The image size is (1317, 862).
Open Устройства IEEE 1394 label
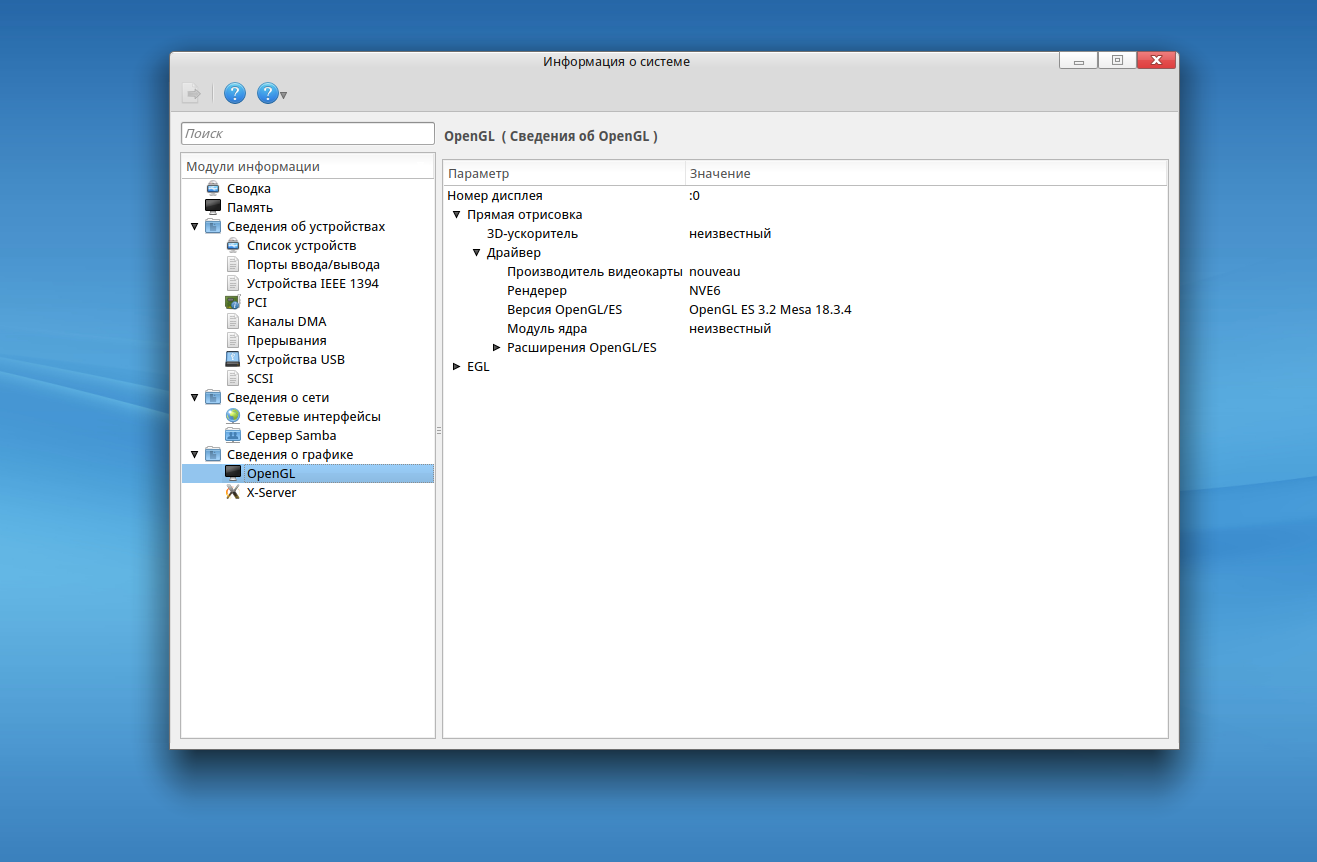click(313, 283)
